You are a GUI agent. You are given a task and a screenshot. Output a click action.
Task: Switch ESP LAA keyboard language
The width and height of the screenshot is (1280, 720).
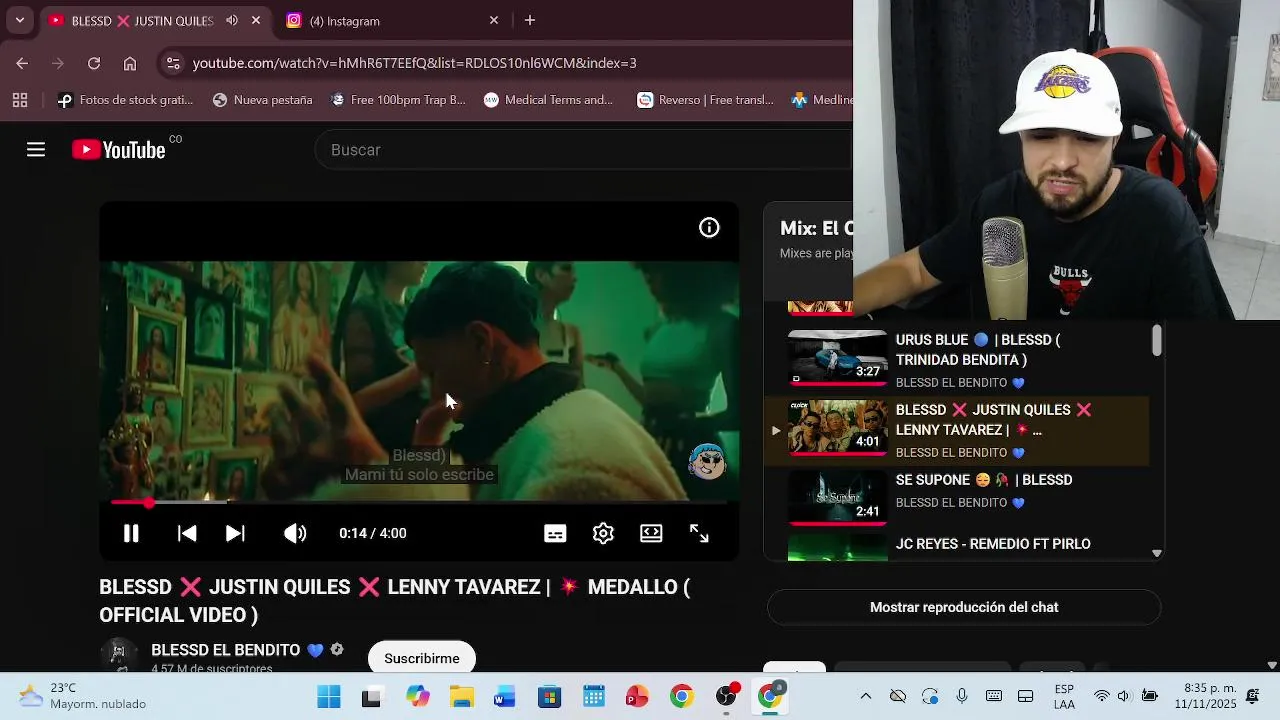1064,696
